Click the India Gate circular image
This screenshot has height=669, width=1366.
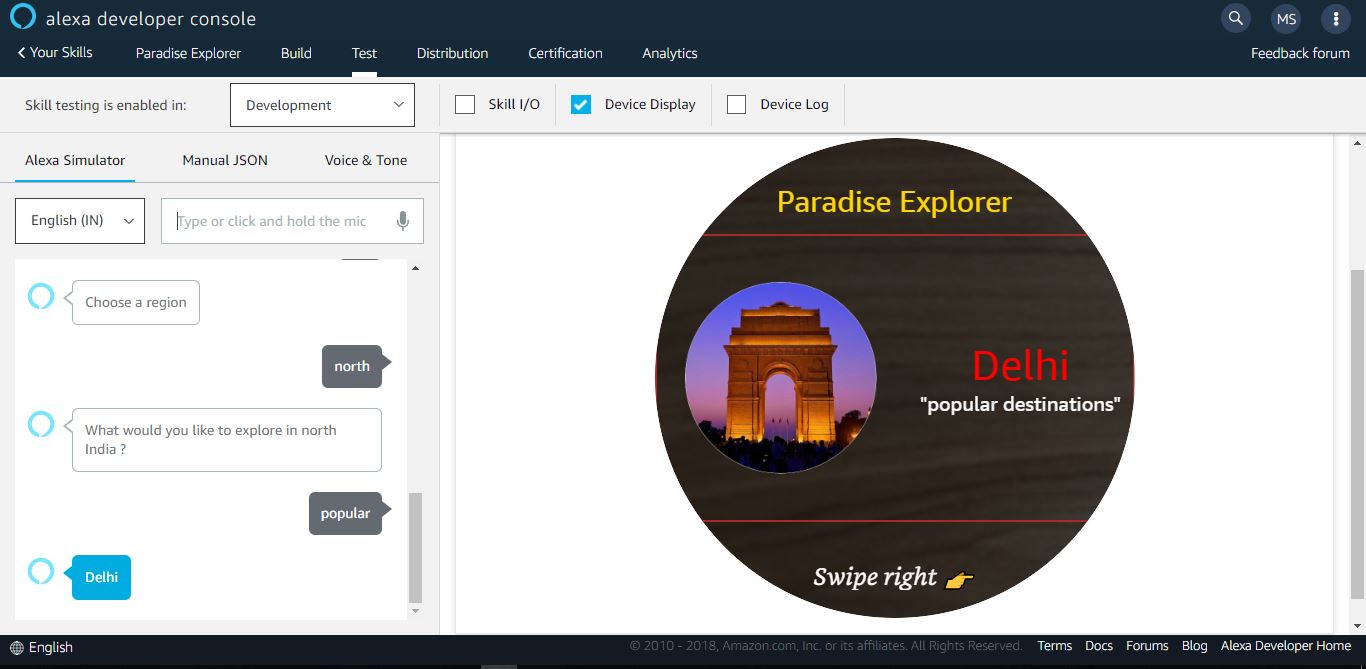tap(781, 378)
